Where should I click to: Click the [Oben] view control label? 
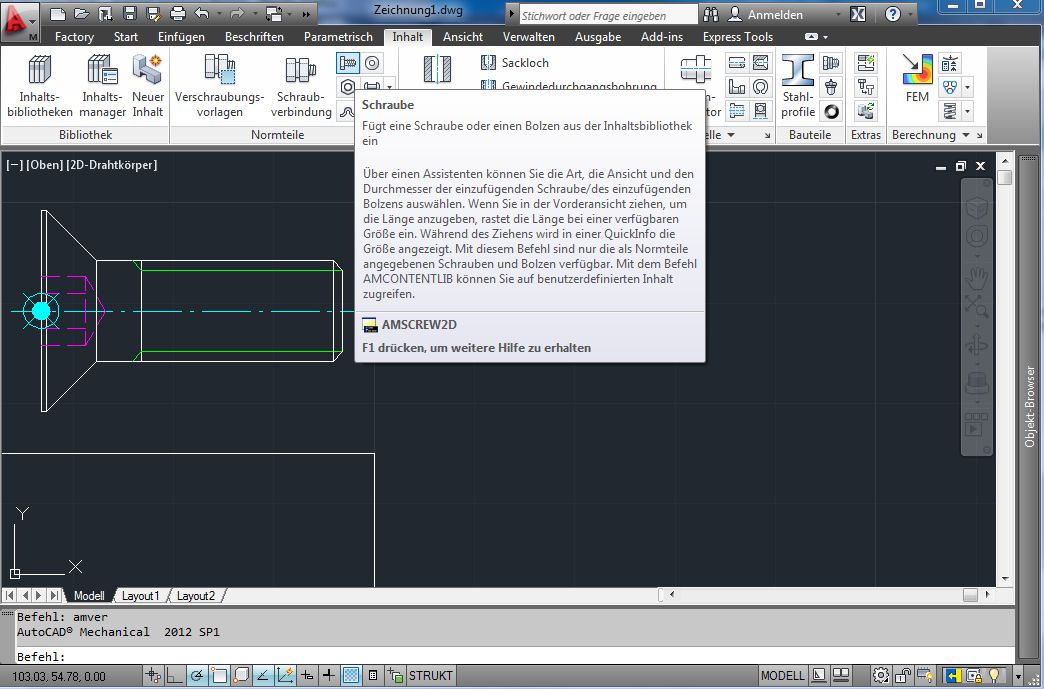click(x=45, y=164)
